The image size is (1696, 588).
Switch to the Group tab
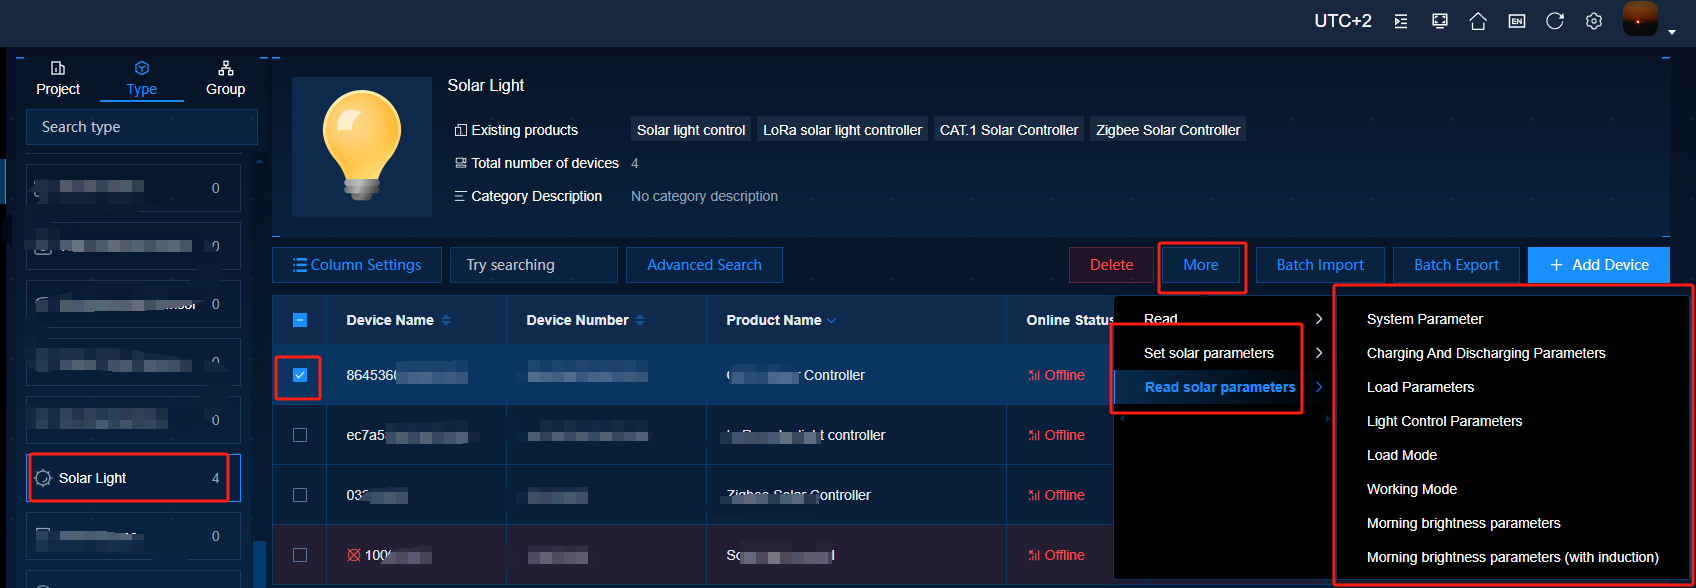(x=225, y=78)
